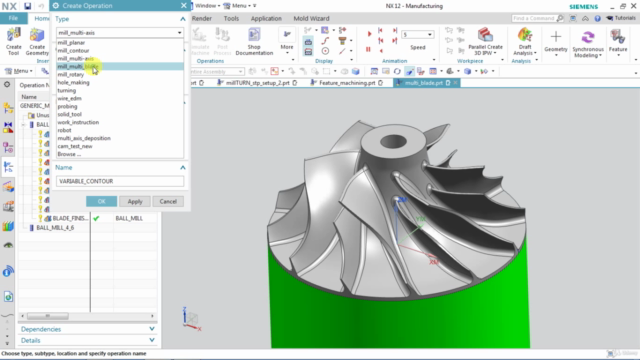Open Draft Analysis tool
The height and width of the screenshot is (360, 640).
point(525,41)
